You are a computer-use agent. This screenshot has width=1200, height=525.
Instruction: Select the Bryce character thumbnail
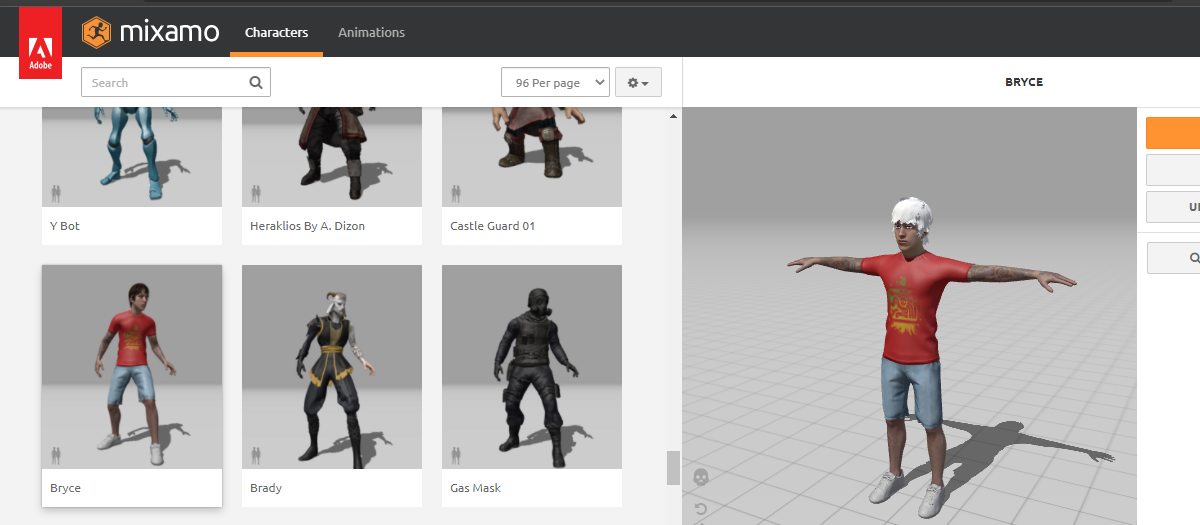pos(132,367)
